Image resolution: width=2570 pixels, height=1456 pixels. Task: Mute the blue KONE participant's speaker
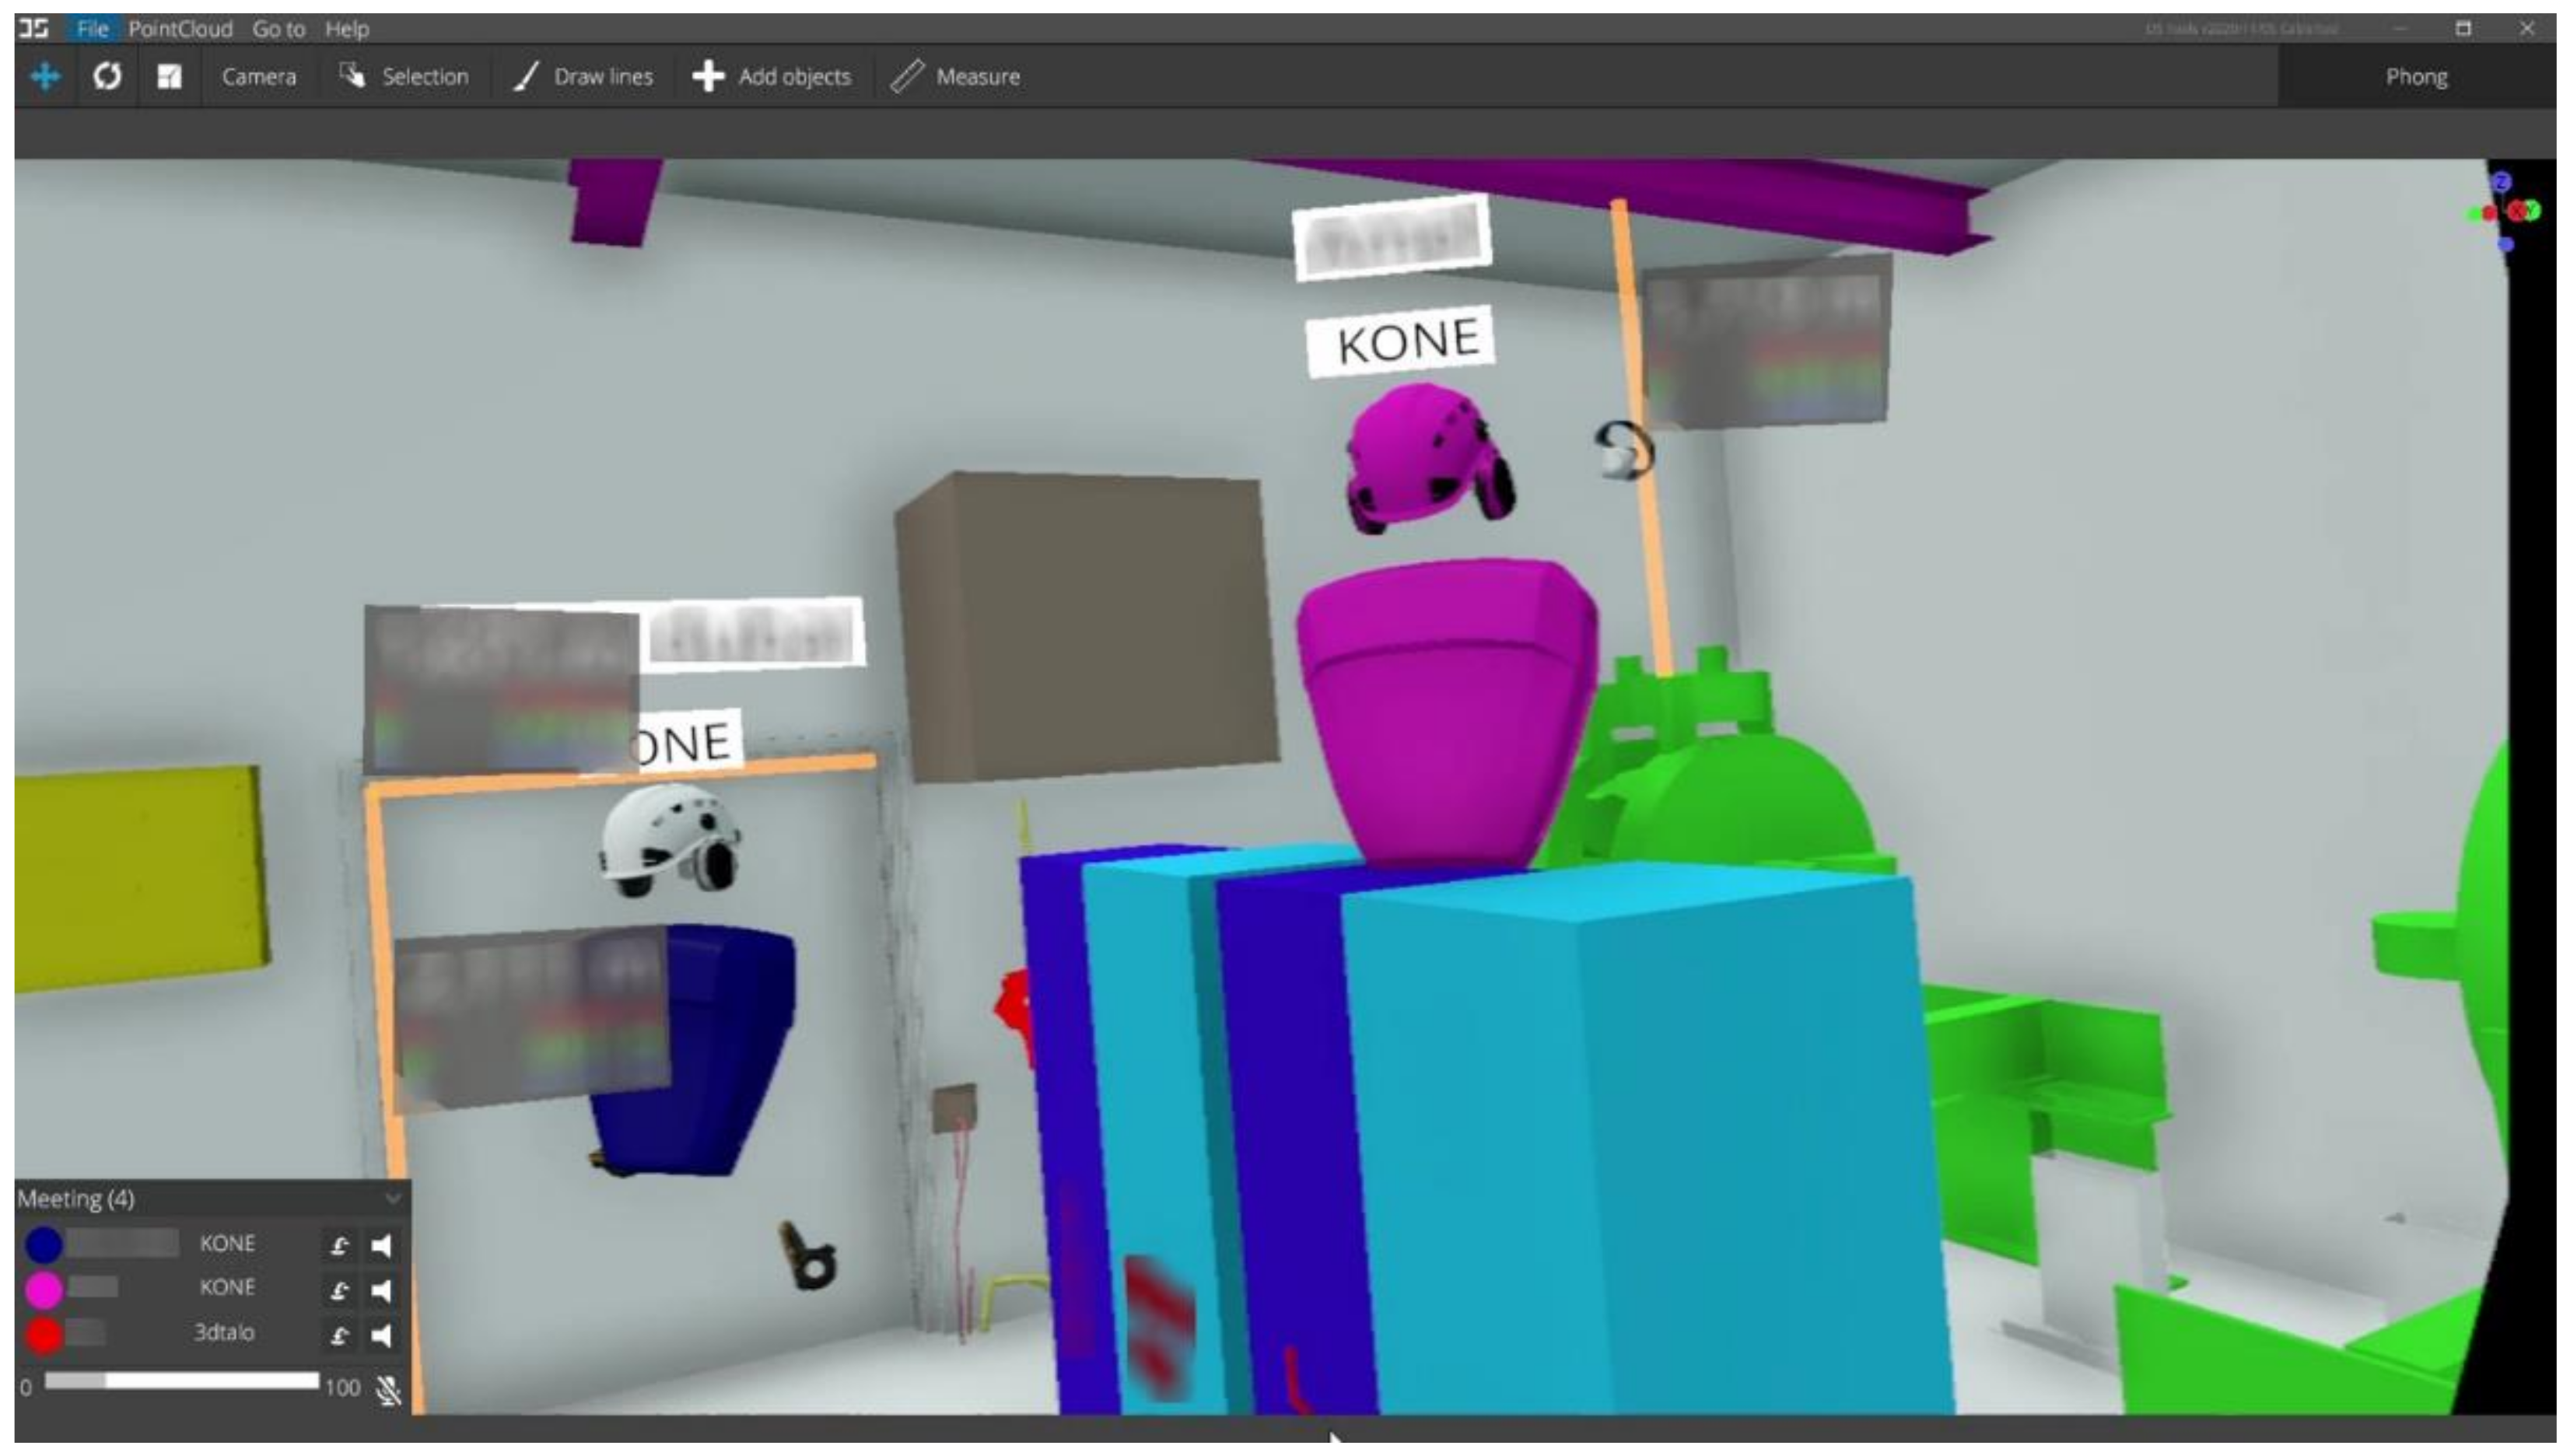[x=381, y=1246]
